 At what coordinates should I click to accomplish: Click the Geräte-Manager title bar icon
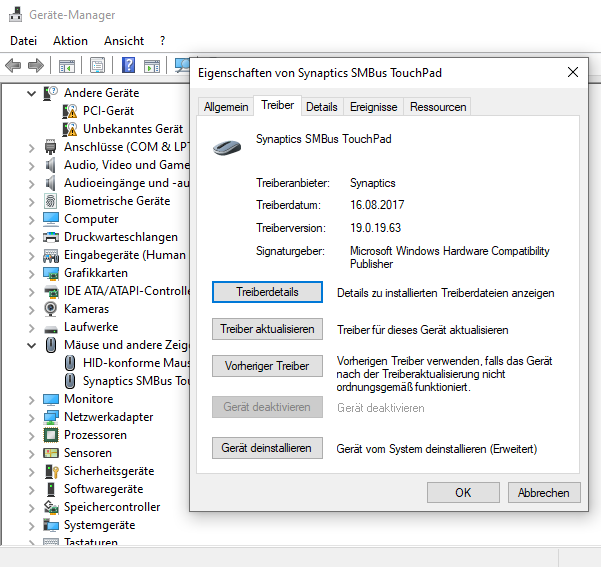click(x=15, y=15)
